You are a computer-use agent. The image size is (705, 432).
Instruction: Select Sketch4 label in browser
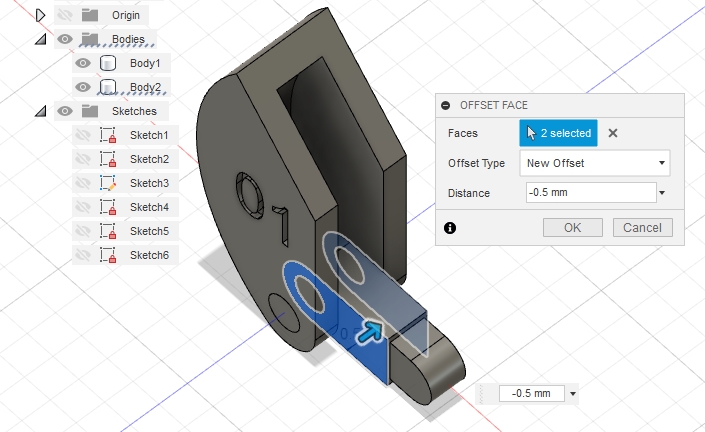[149, 207]
